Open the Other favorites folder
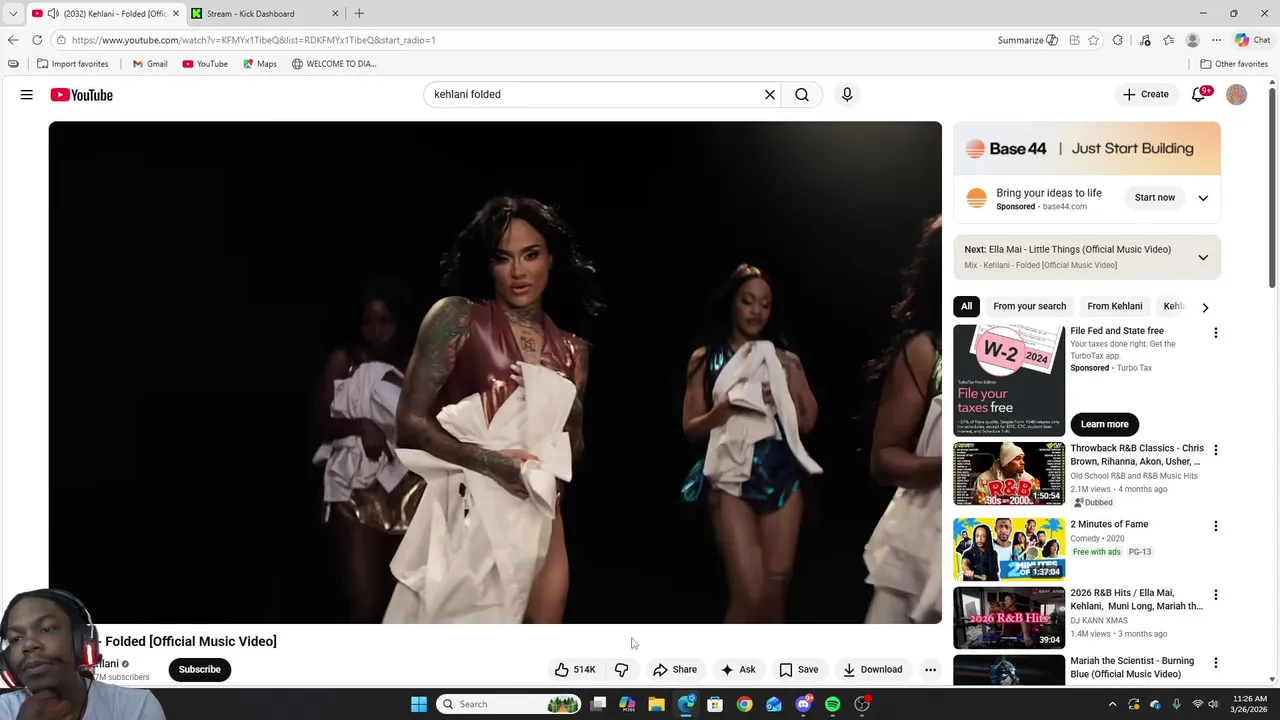This screenshot has width=1280, height=720. click(1234, 64)
